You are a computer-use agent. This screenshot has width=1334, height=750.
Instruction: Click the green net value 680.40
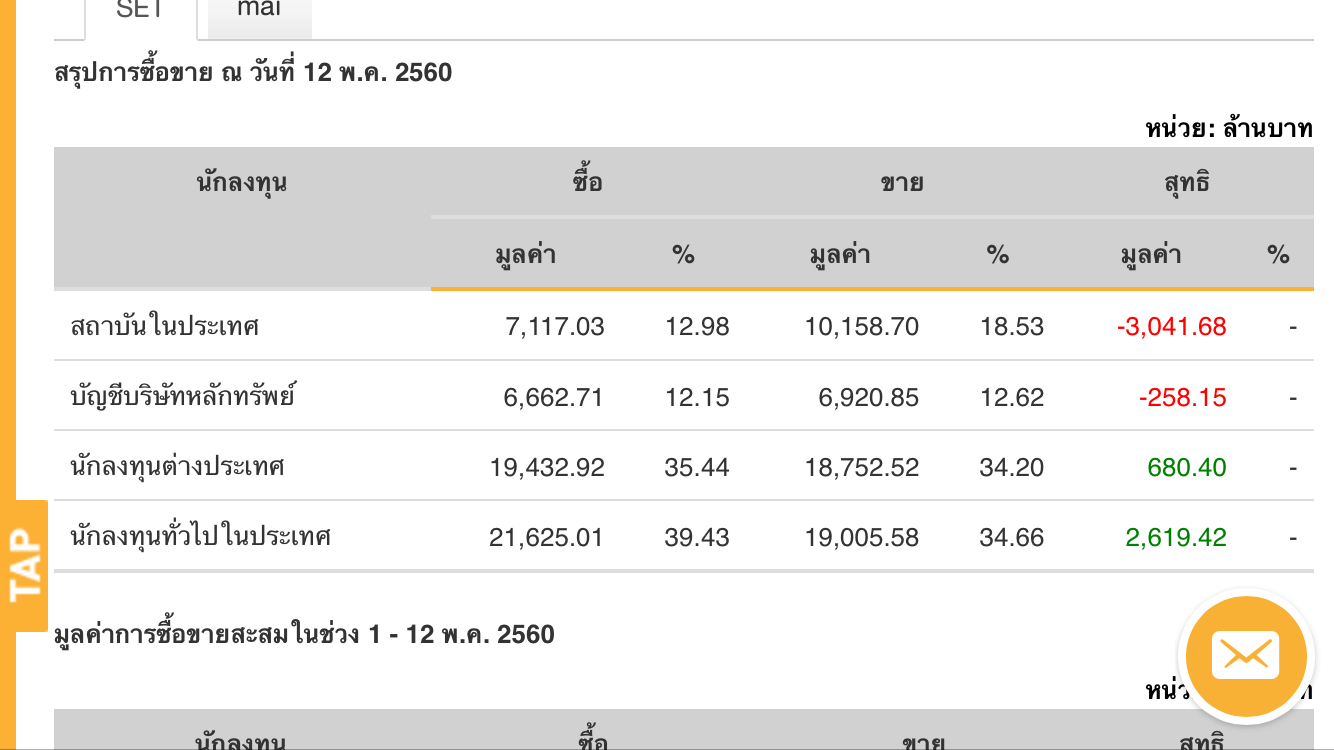click(x=1187, y=467)
